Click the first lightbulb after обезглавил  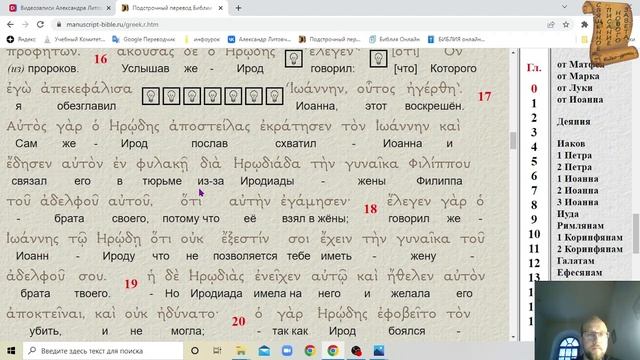point(151,96)
